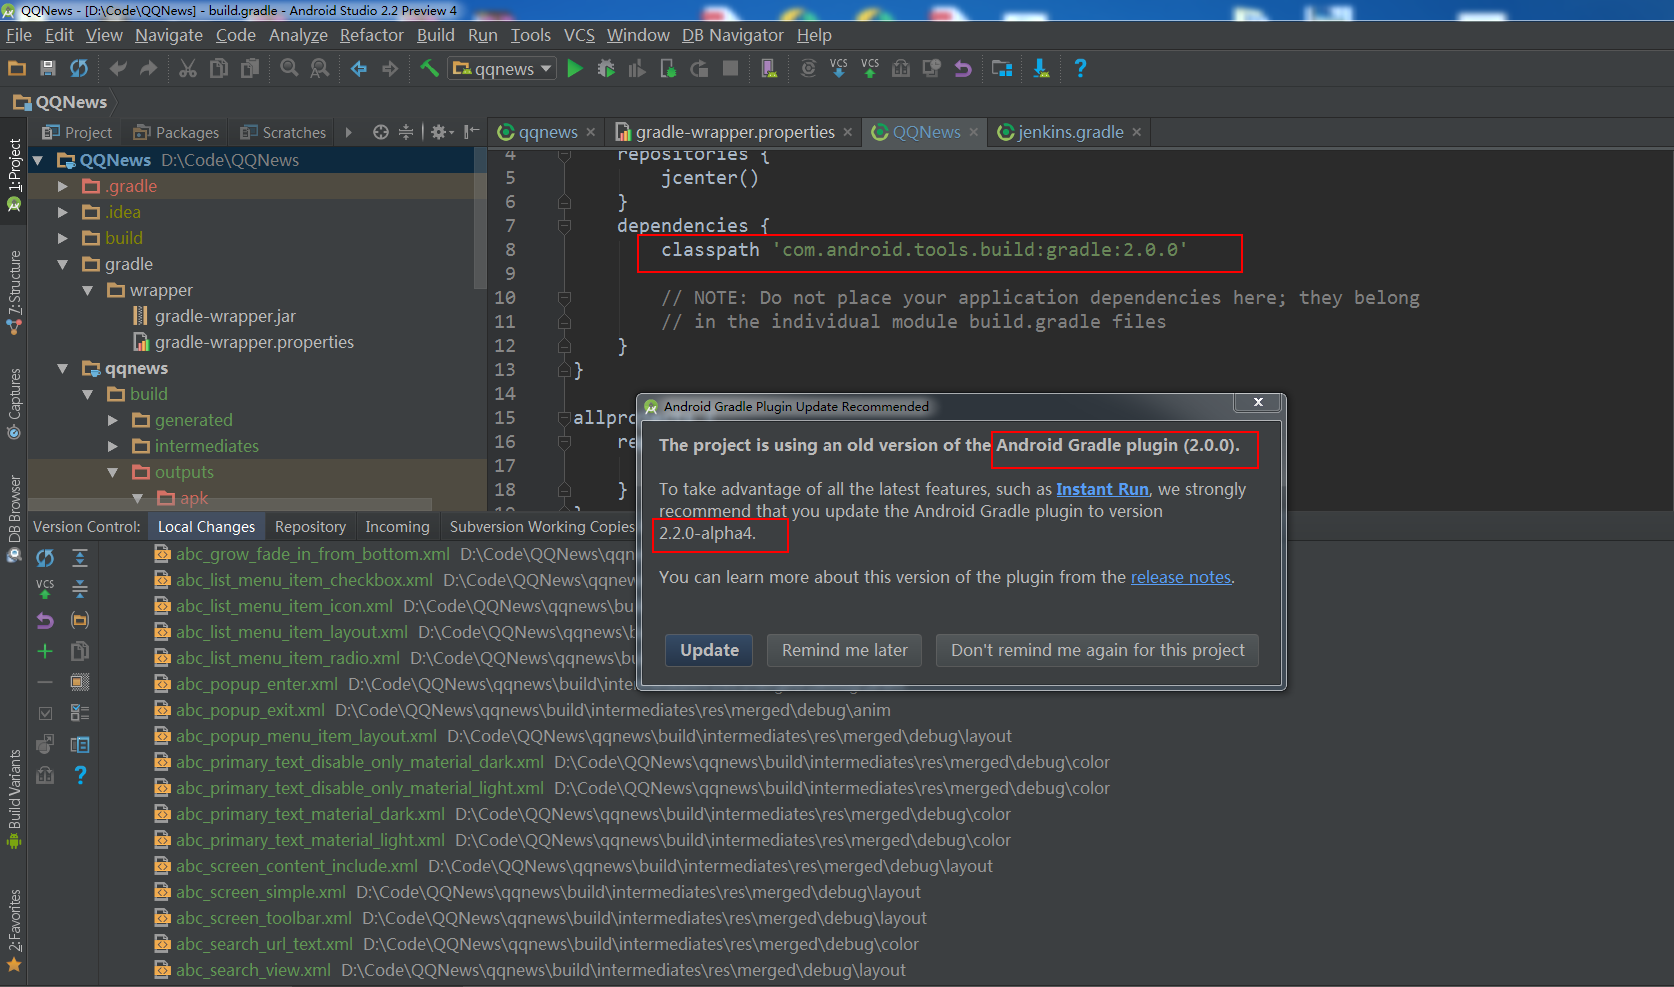Click Don't remind me again for this project
1674x987 pixels.
coord(1098,650)
